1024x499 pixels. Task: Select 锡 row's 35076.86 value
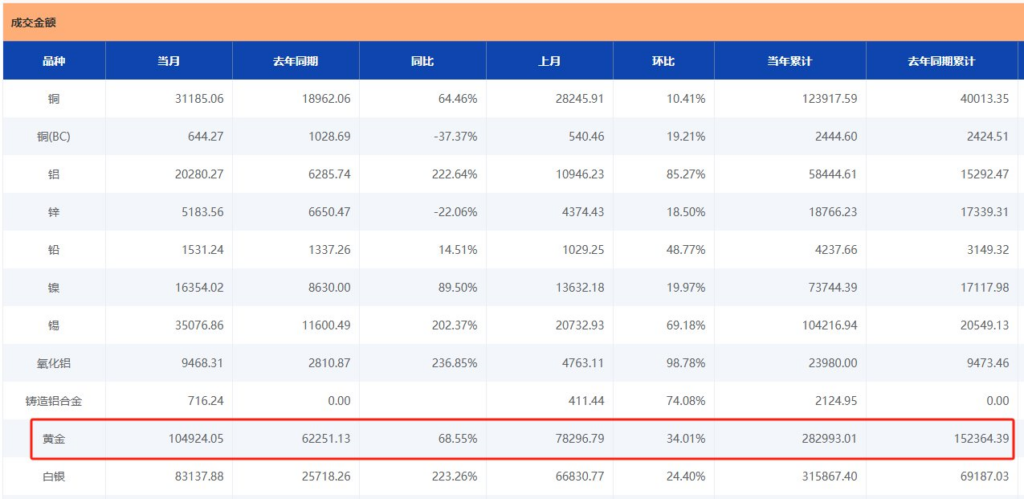[198, 325]
